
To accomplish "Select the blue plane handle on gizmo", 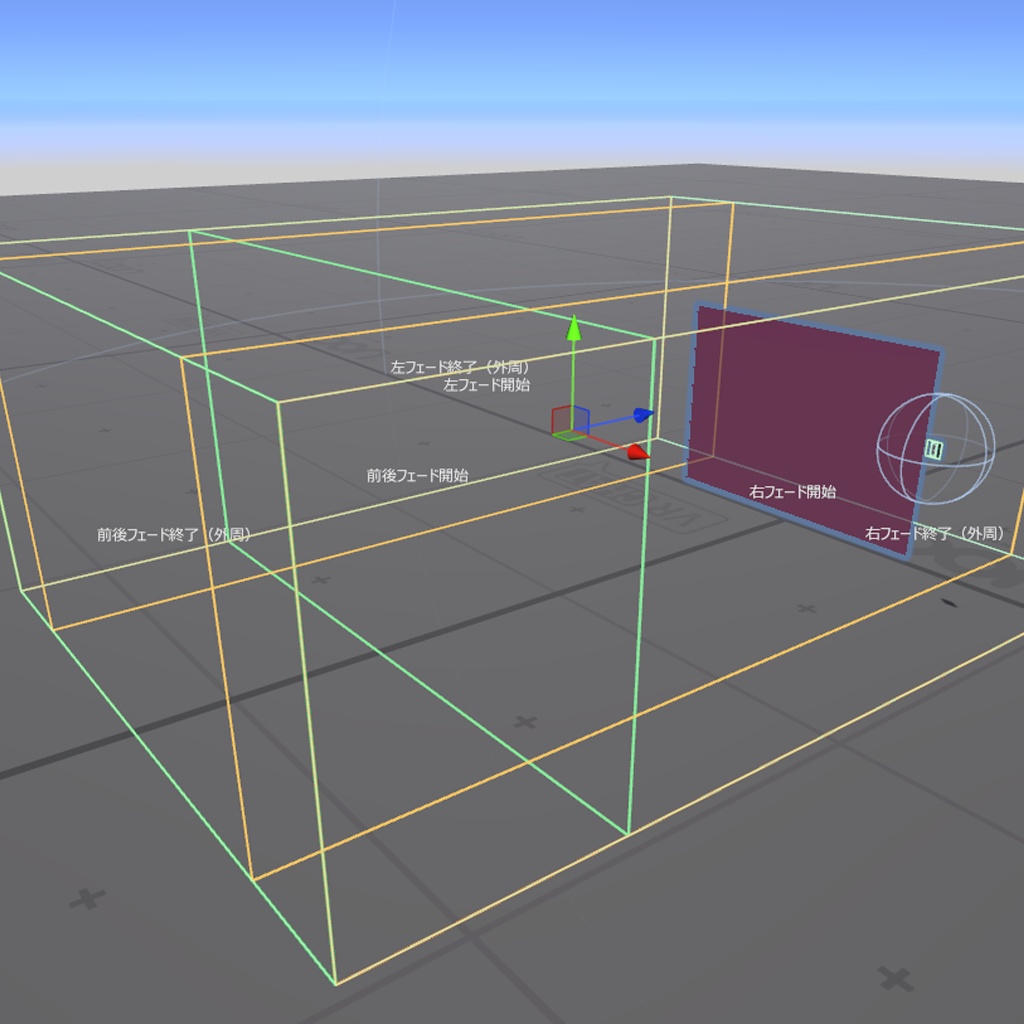I will tap(581, 418).
